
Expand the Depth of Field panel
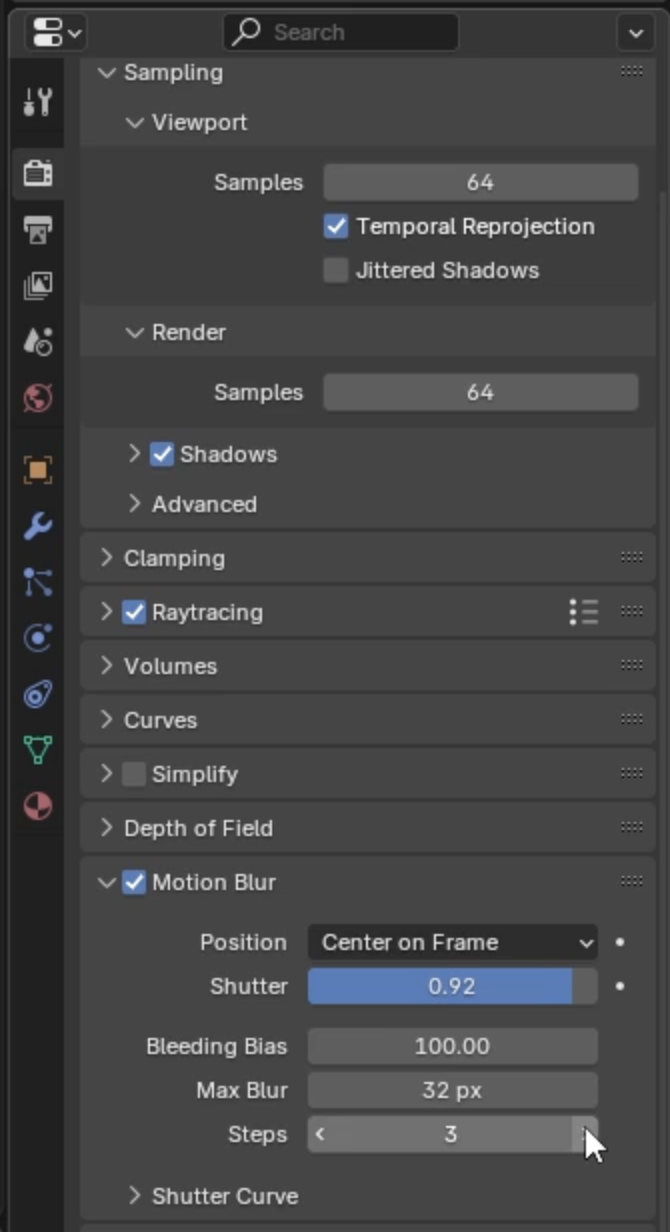click(106, 828)
